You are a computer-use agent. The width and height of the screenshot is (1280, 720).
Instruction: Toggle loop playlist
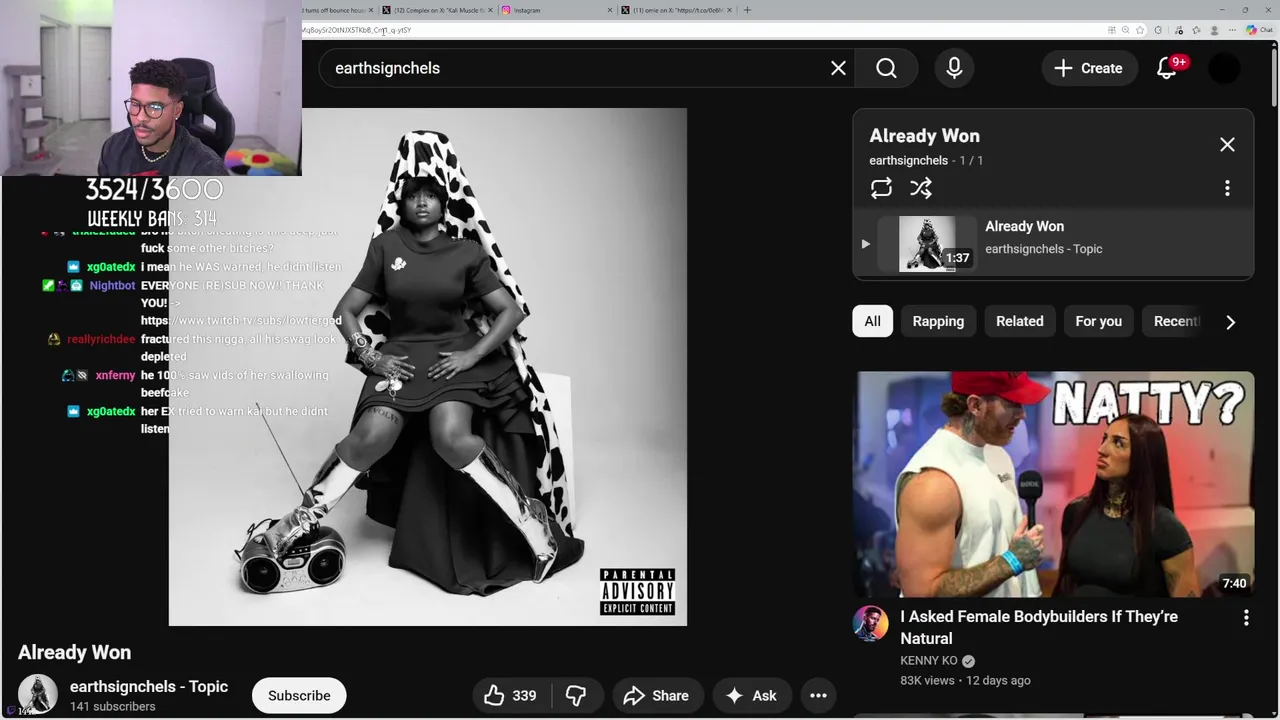(881, 188)
